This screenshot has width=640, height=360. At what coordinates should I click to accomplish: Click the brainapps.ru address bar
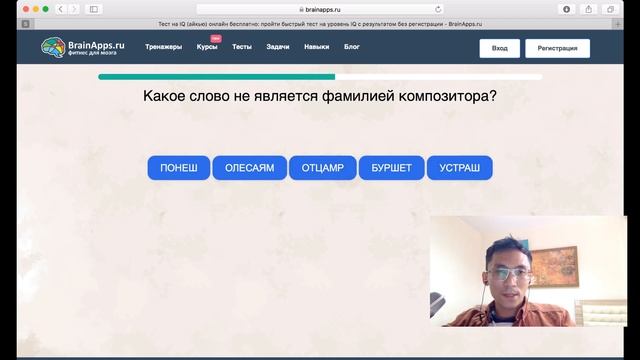click(320, 9)
